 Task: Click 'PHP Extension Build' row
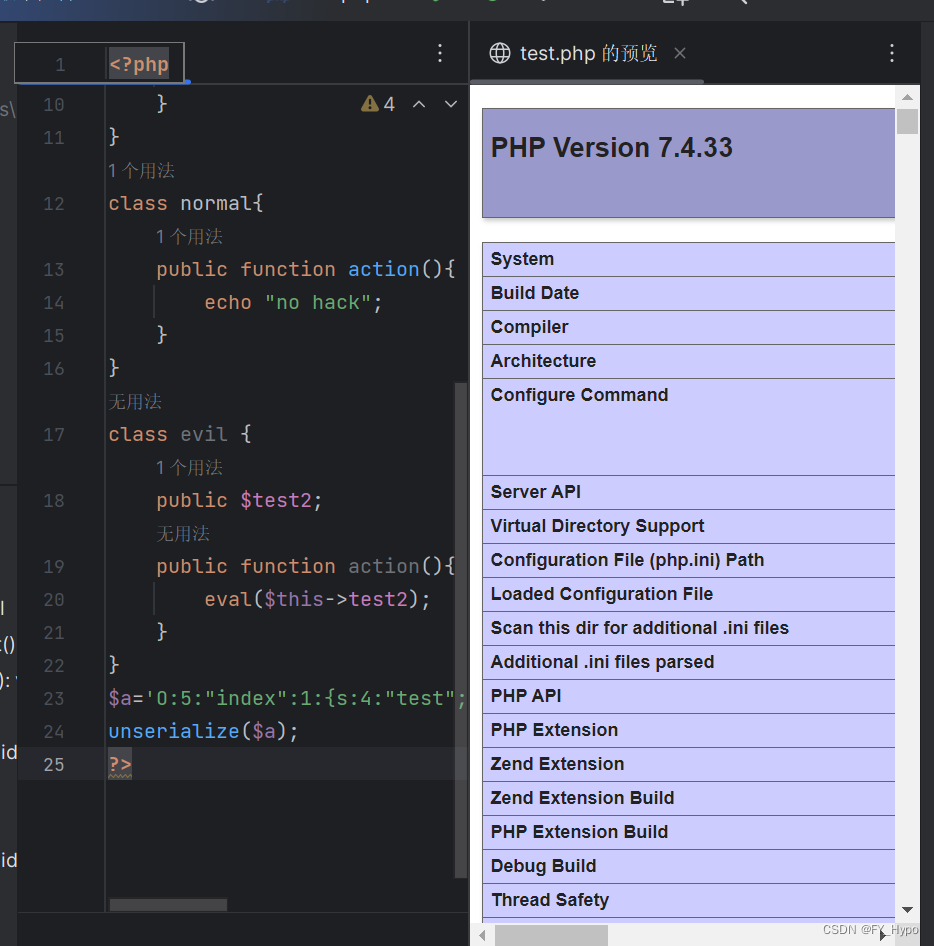[688, 833]
